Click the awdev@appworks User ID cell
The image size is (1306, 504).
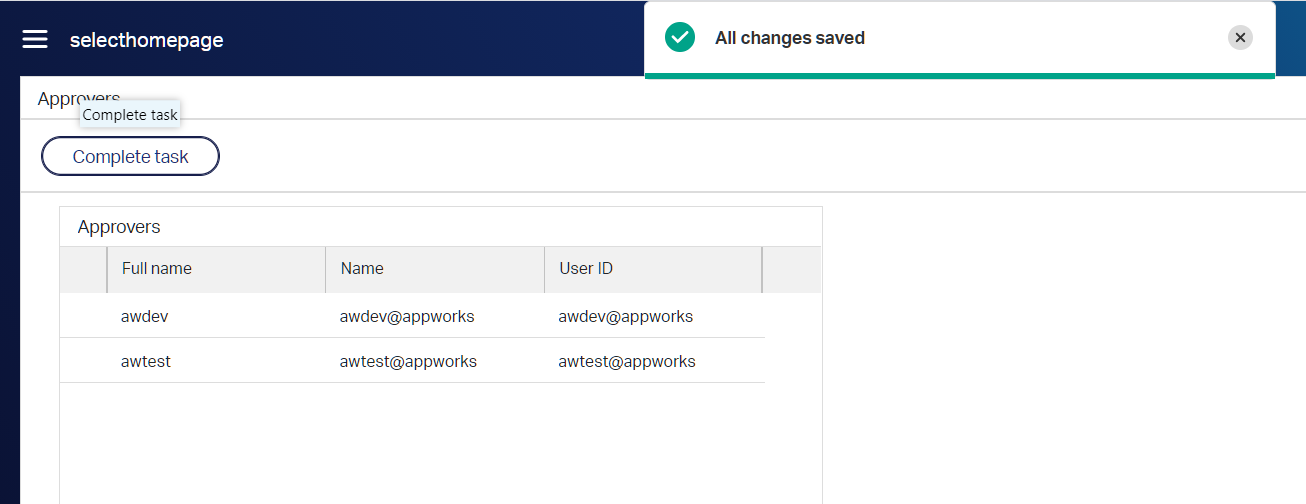(626, 316)
